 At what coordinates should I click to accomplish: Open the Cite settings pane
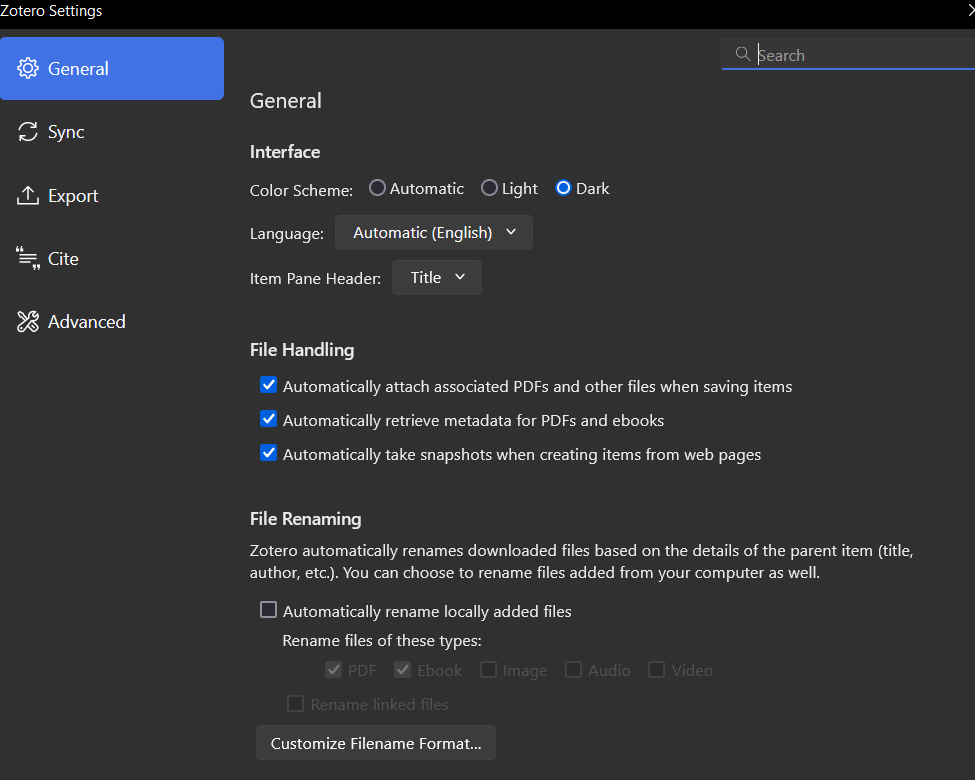pyautogui.click(x=112, y=259)
